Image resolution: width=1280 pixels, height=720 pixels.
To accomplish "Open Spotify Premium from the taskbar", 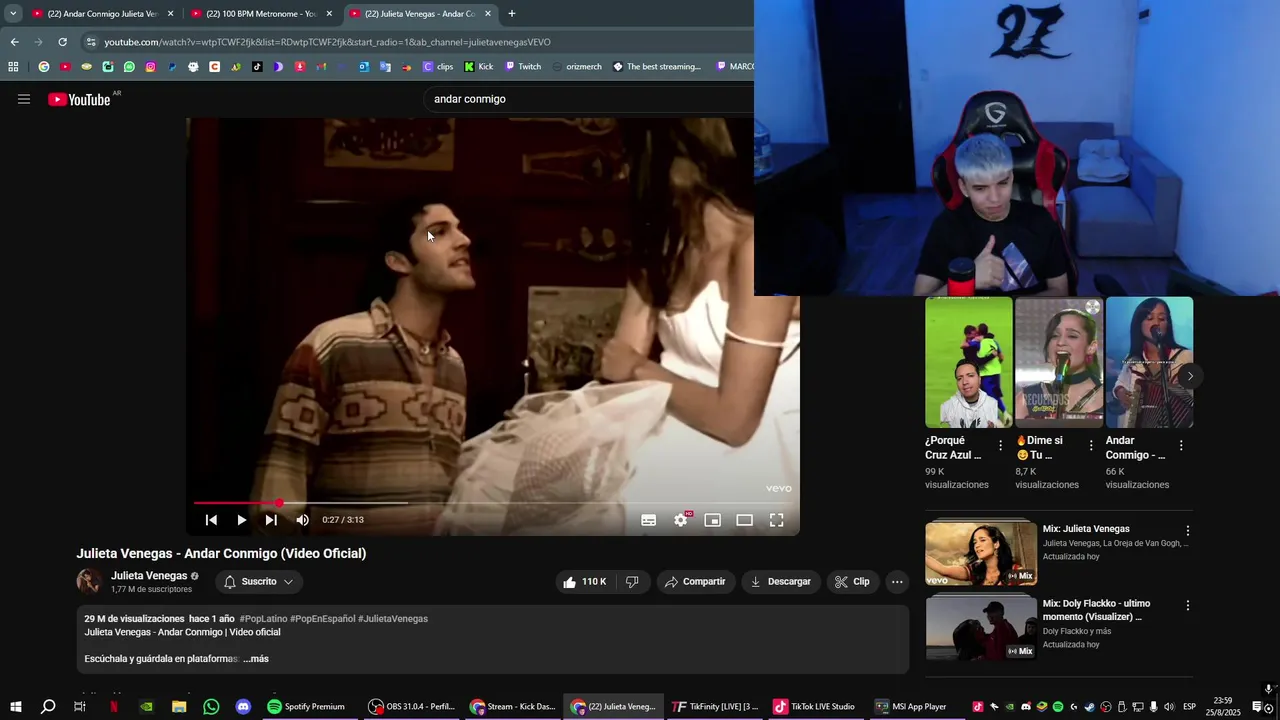I will pos(306,707).
